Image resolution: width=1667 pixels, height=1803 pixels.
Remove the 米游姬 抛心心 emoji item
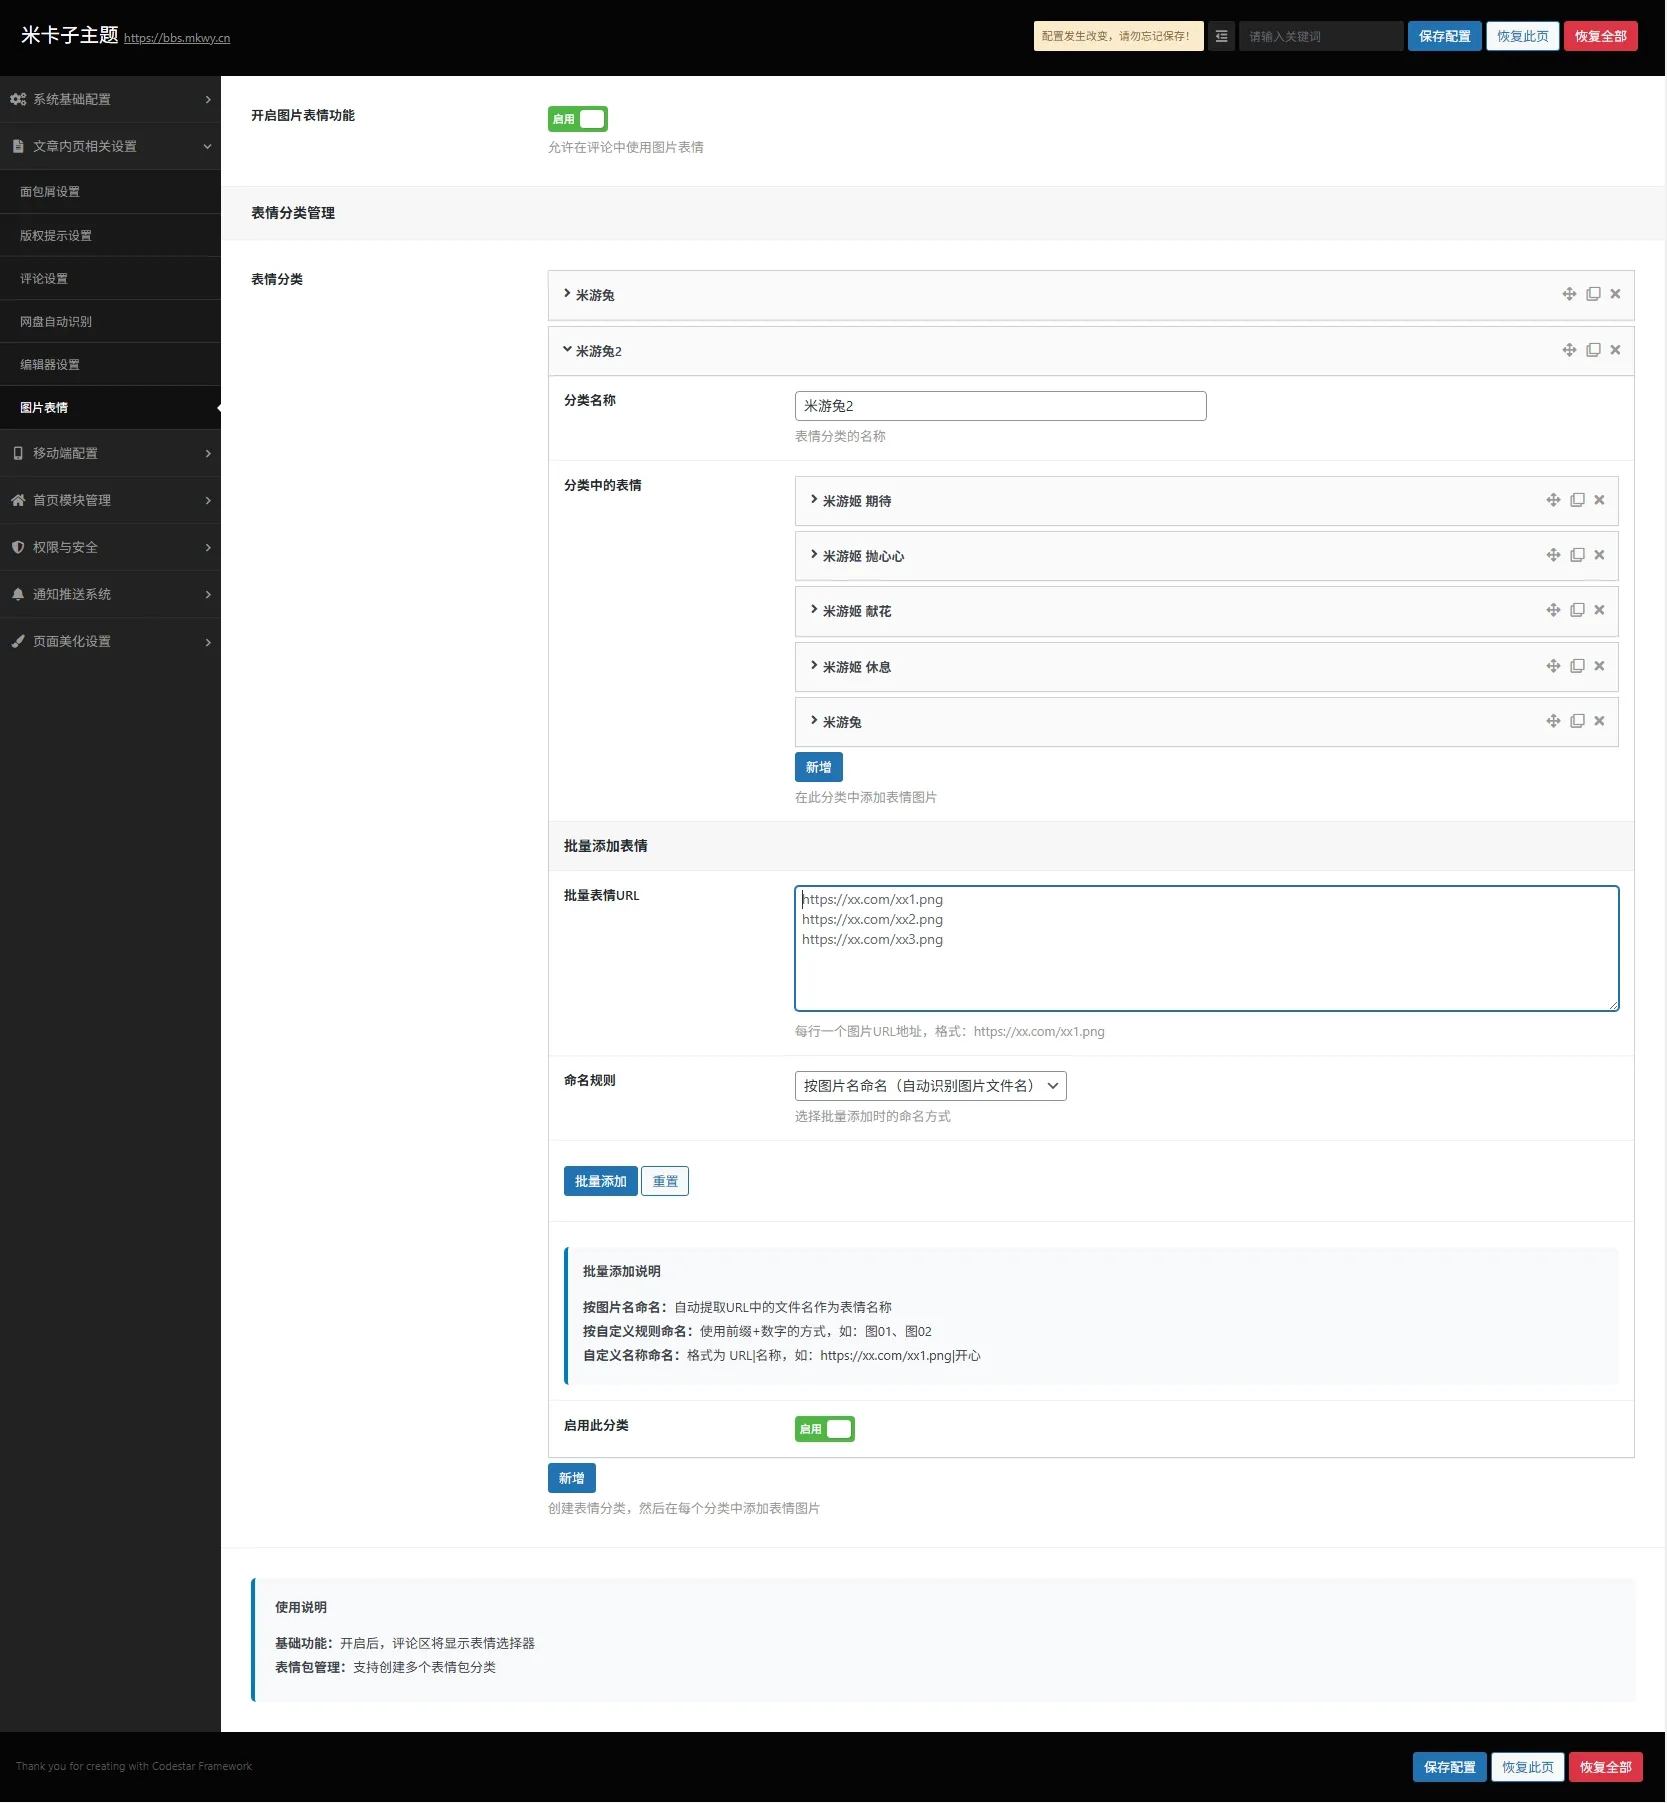[1599, 555]
